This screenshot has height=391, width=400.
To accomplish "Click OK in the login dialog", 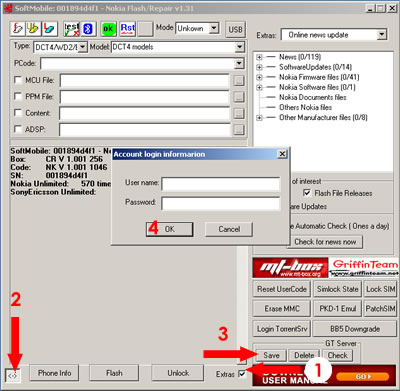I will (169, 229).
